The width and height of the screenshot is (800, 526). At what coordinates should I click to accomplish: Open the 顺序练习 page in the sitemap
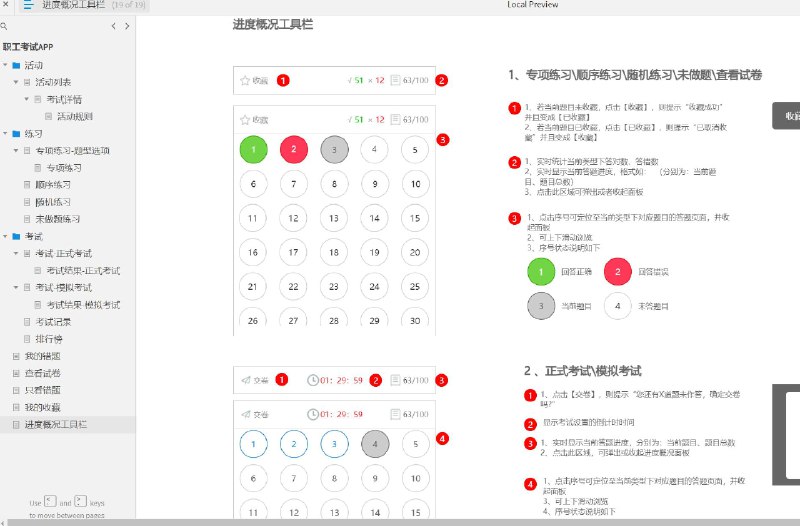[53, 185]
